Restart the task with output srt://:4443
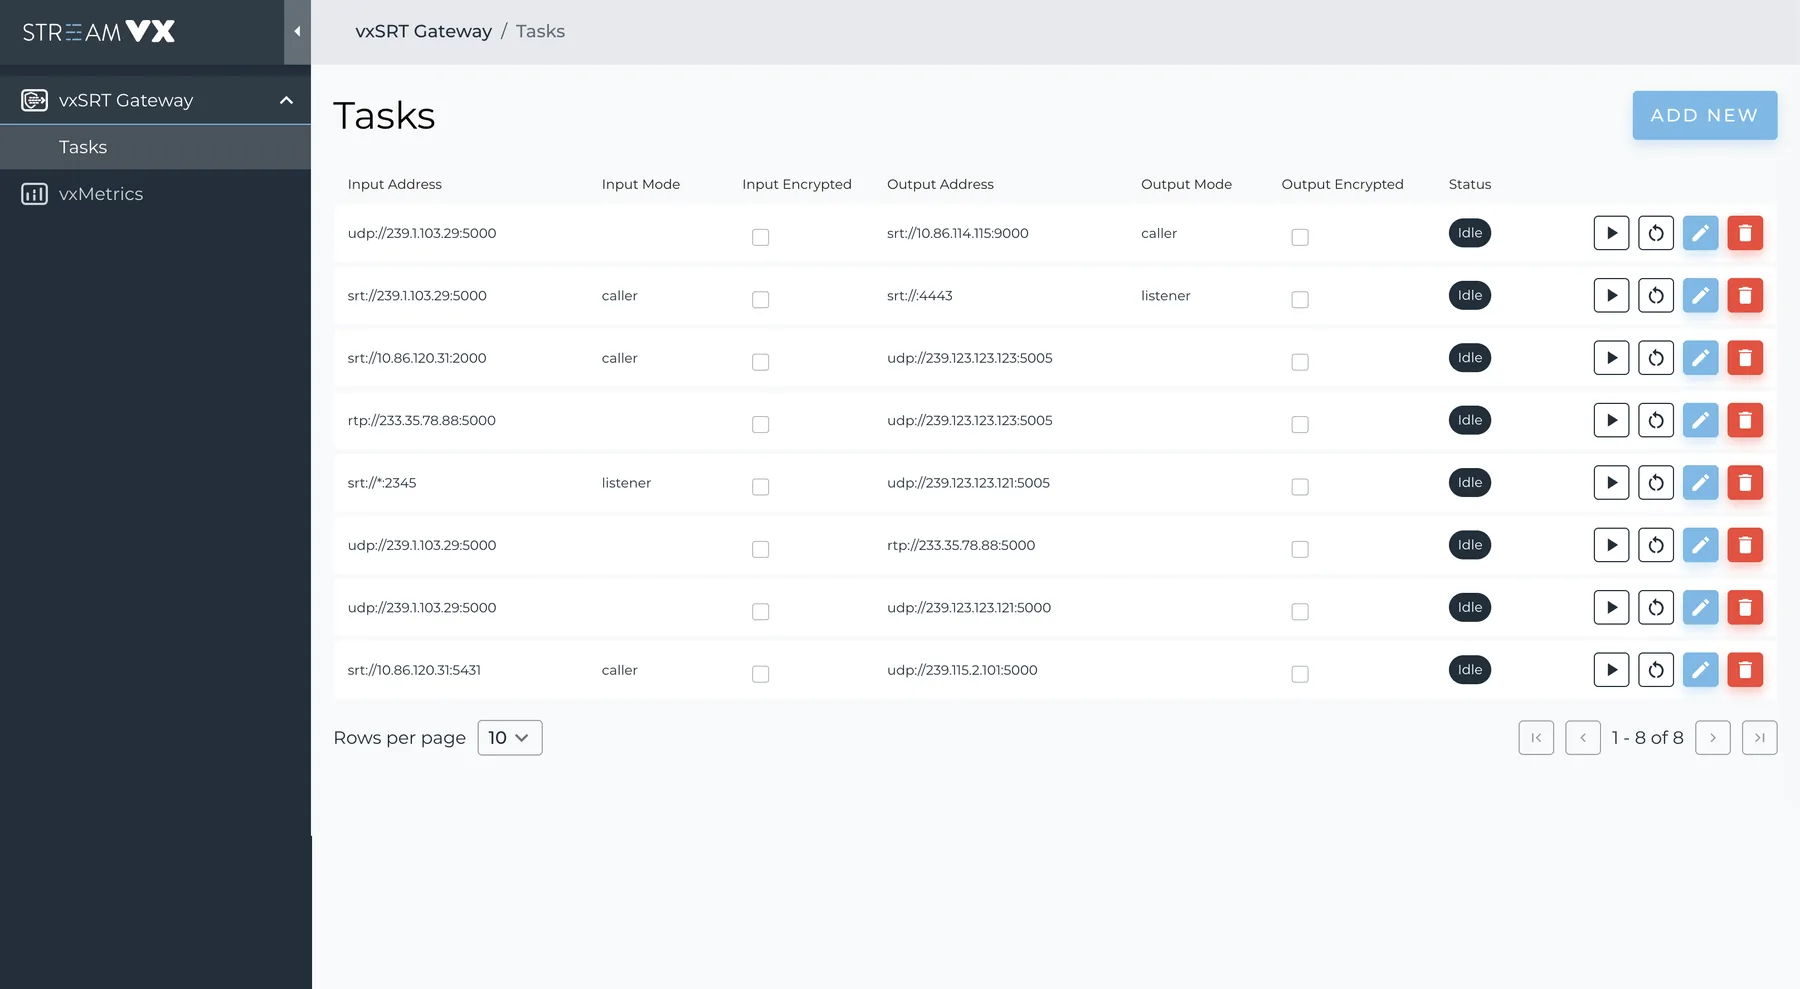 (1656, 295)
